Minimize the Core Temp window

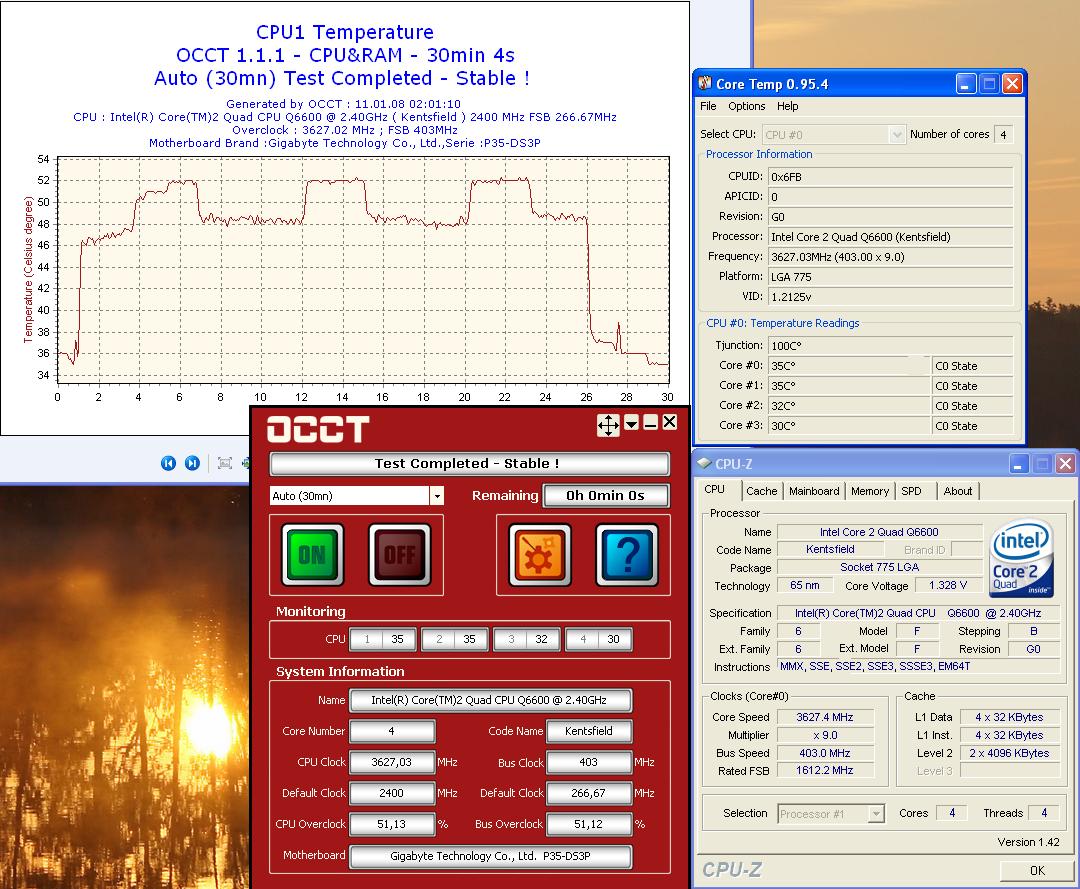pyautogui.click(x=966, y=84)
